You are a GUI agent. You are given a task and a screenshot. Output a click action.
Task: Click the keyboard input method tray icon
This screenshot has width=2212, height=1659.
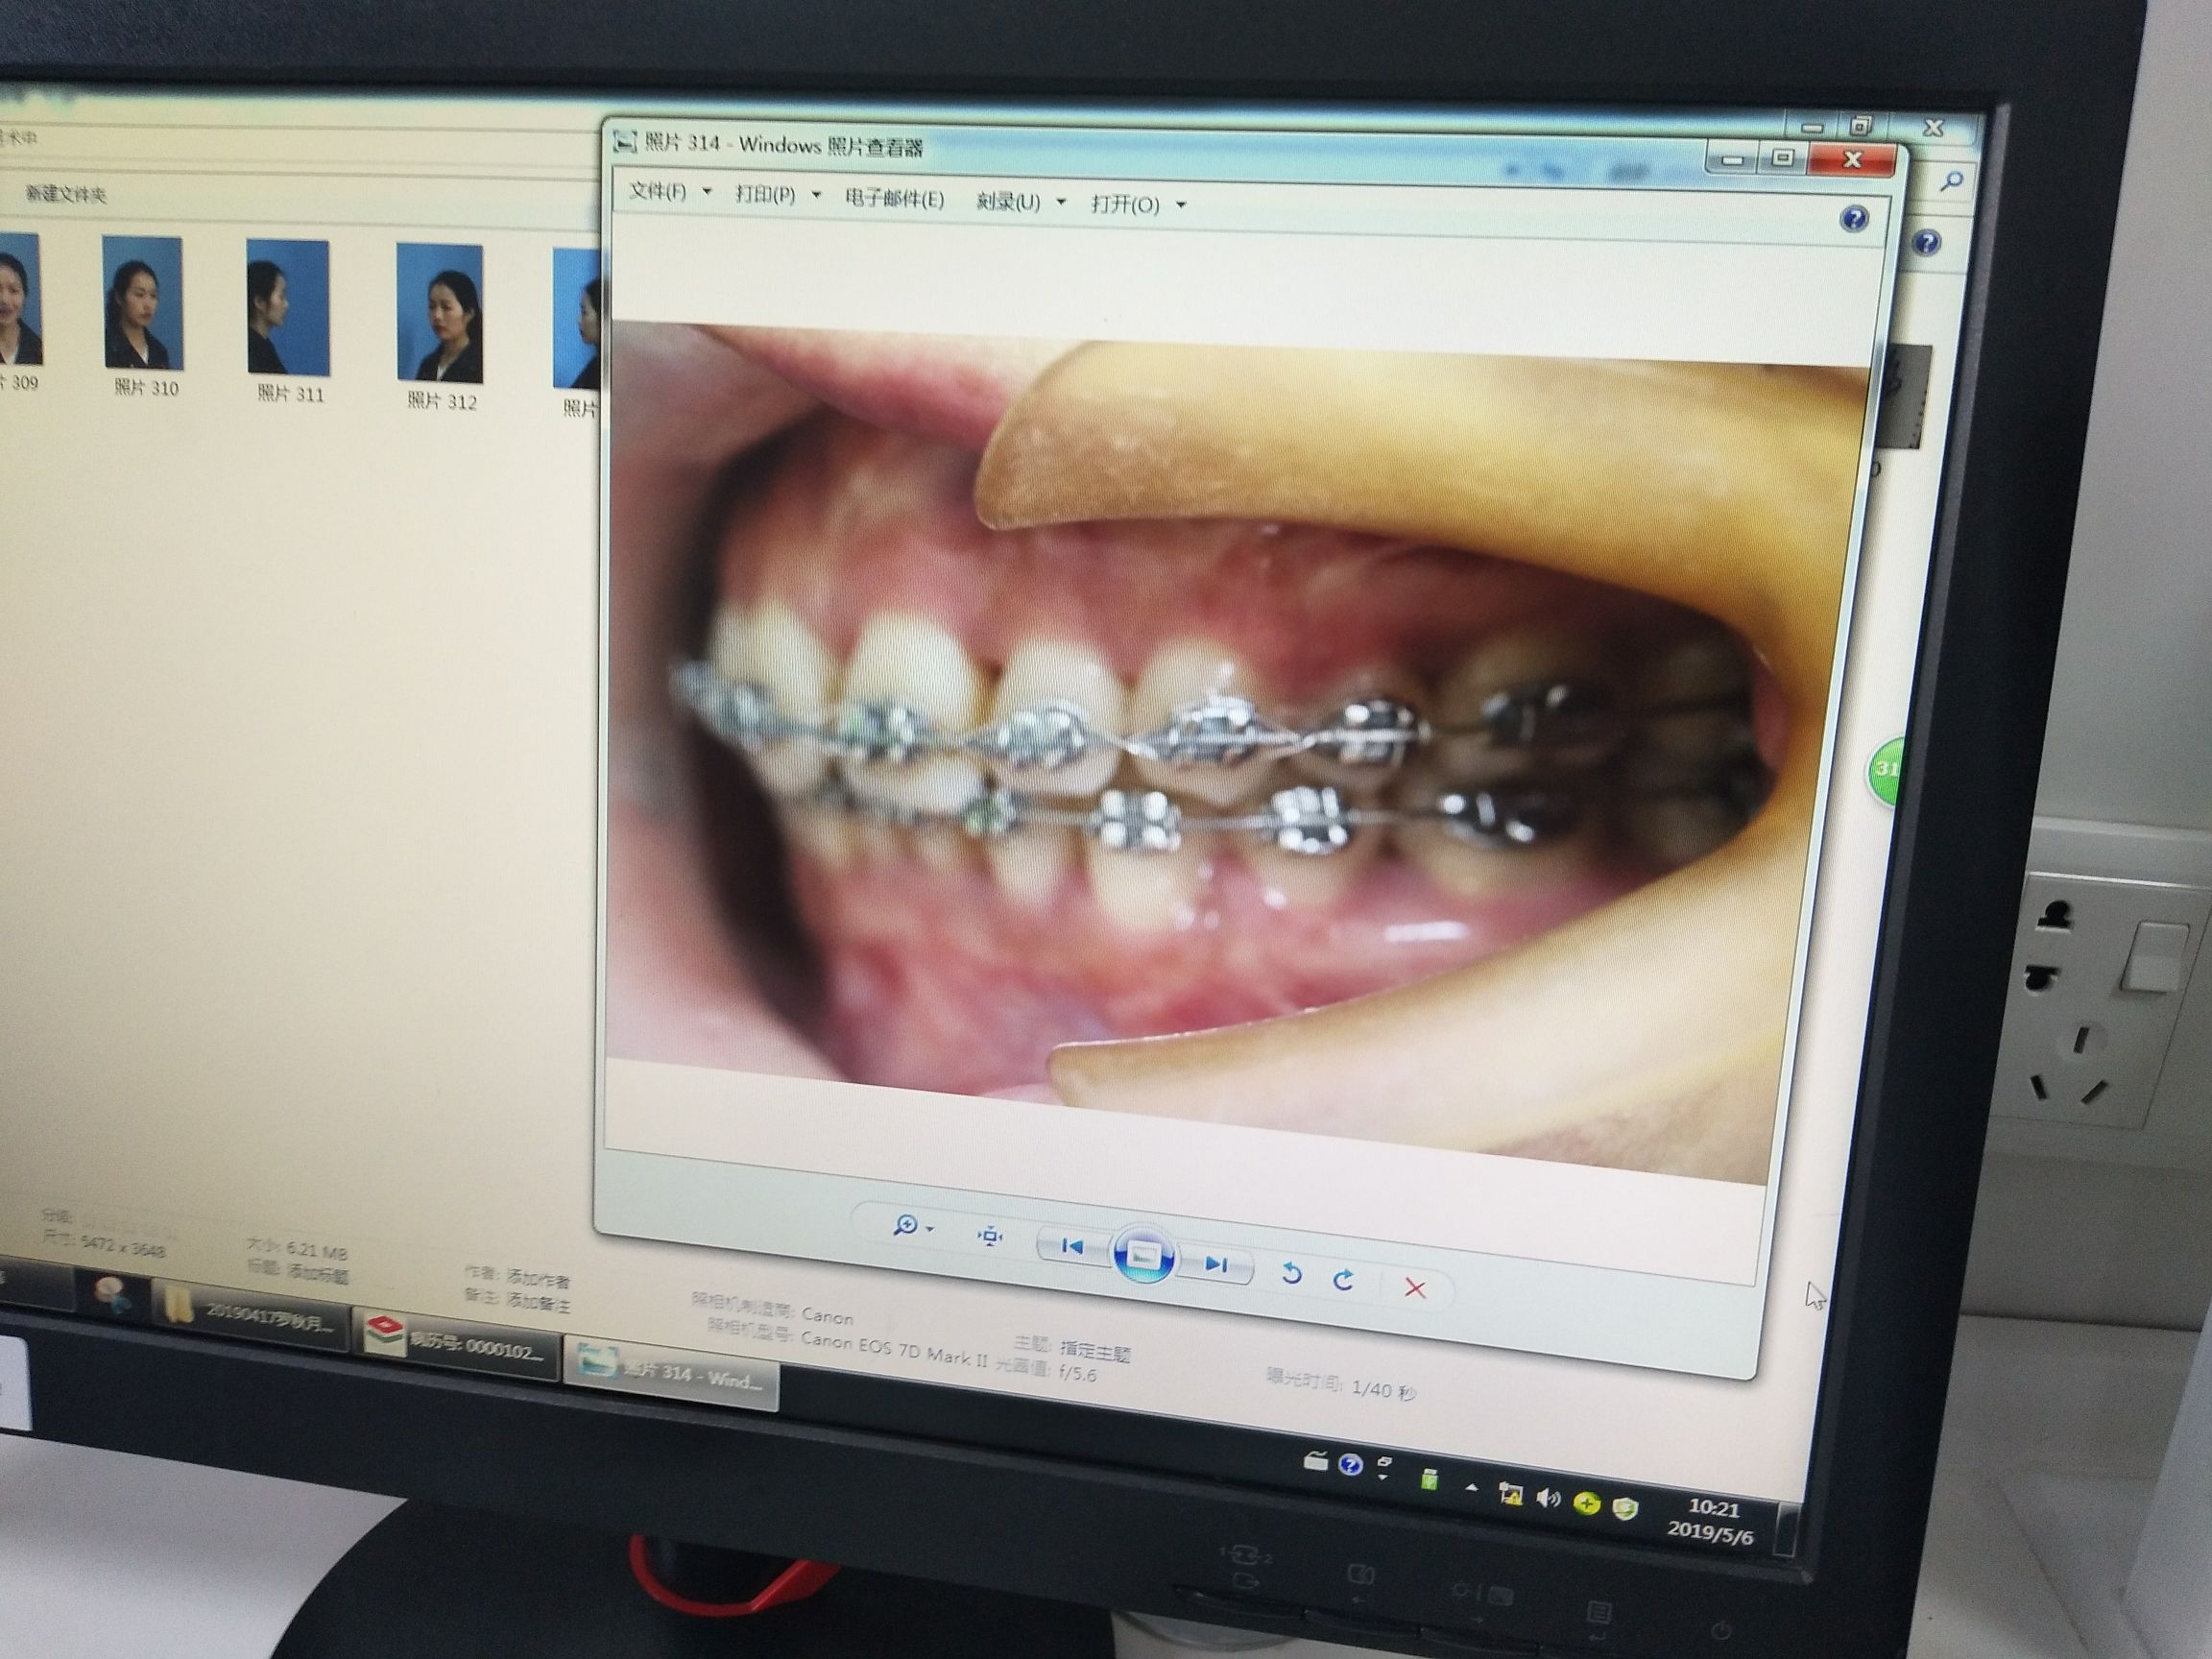click(x=1315, y=1461)
